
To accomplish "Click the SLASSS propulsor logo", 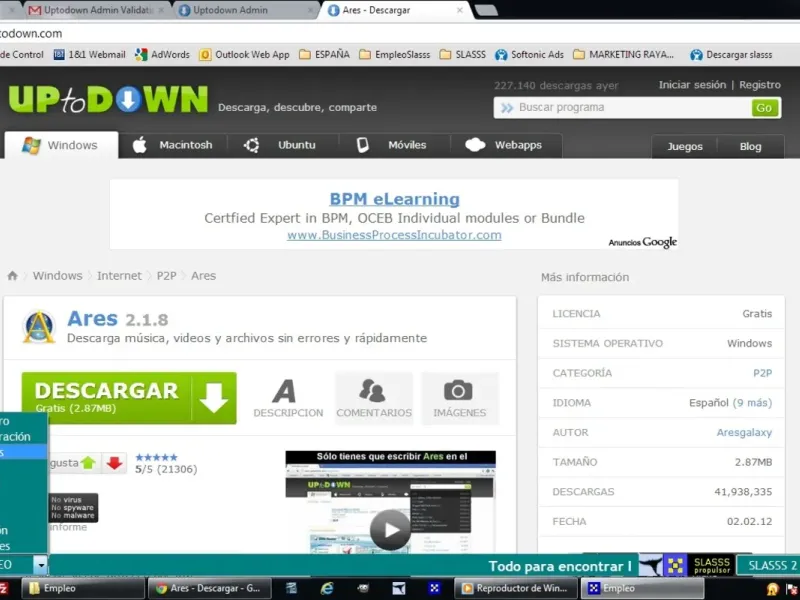I will 712,565.
